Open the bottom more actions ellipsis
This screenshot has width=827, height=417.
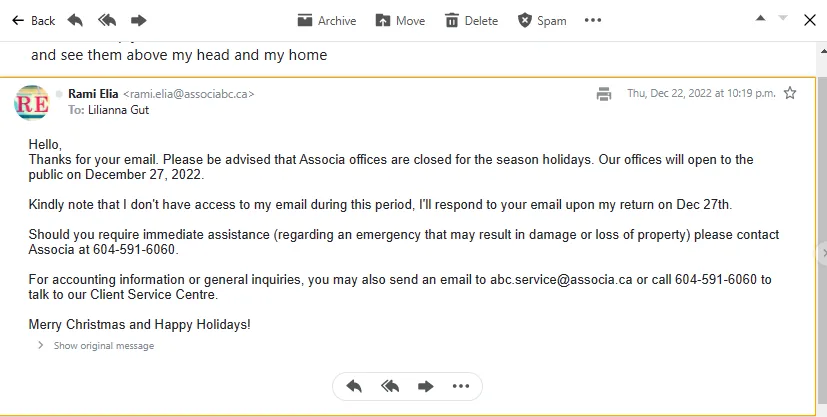[461, 386]
